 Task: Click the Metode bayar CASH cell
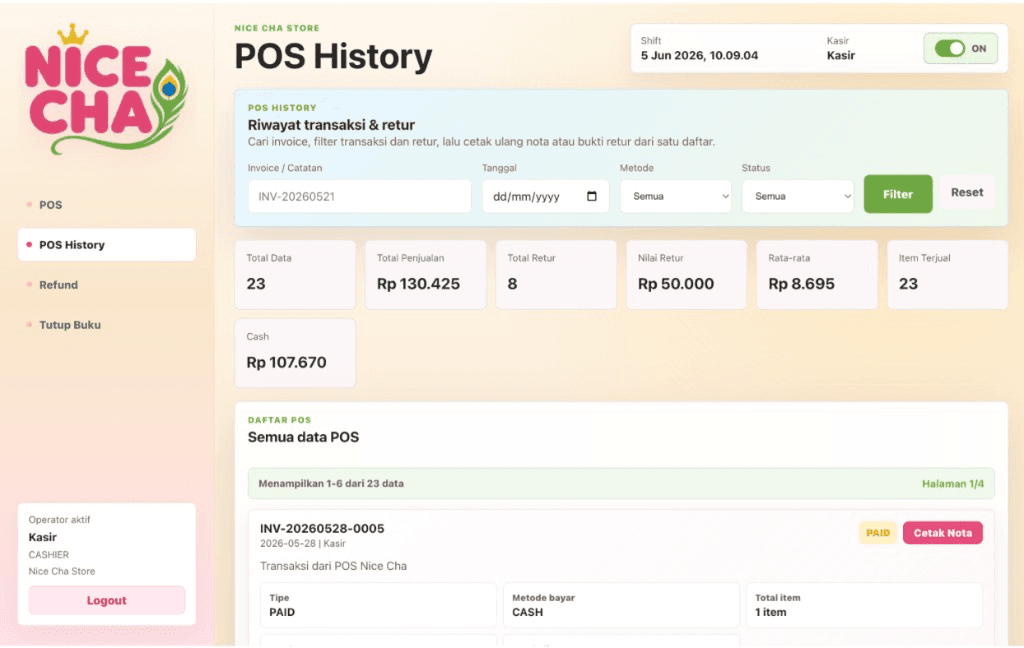click(620, 605)
